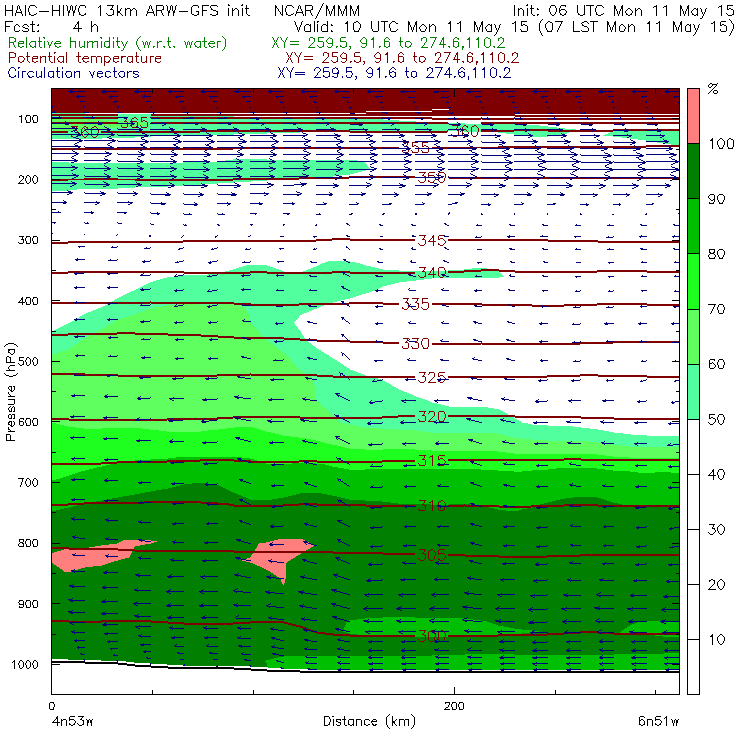Click the colorbar '%' unit label
Screen dimensions: 740x740
pyautogui.click(x=713, y=89)
